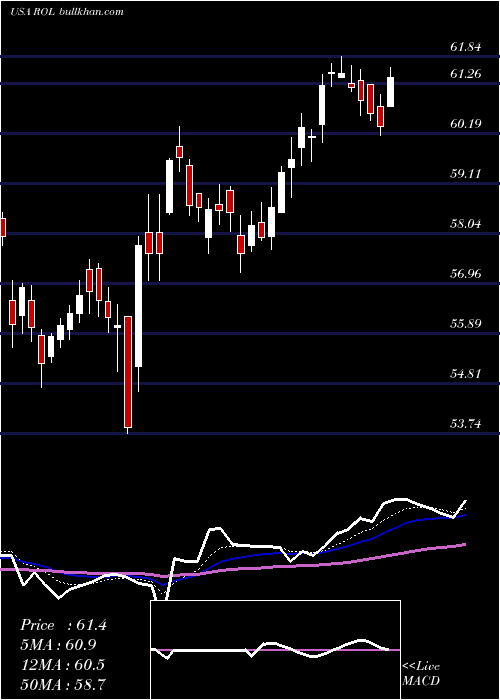Click the Price : 61.4 readout
The height and width of the screenshot is (700, 500).
[63, 625]
